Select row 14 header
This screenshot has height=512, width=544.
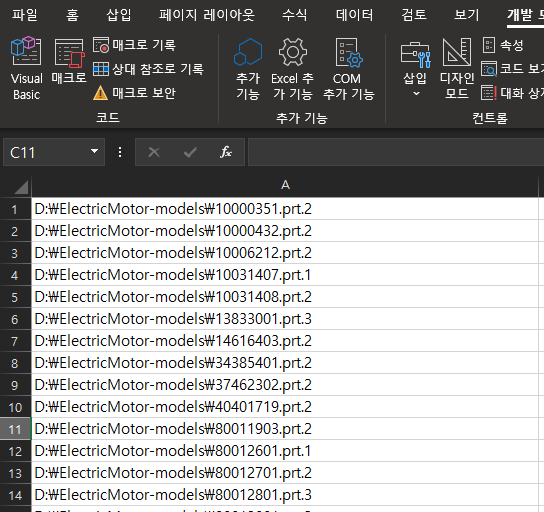pyautogui.click(x=15, y=495)
